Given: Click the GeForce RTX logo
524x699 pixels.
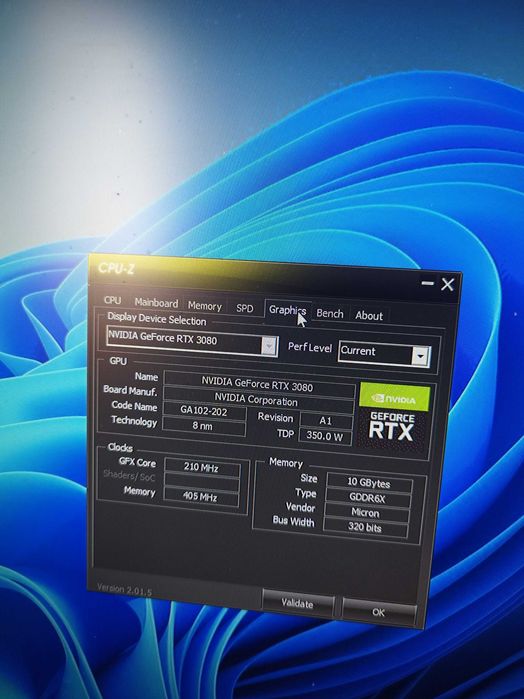Looking at the screenshot, I should click(392, 427).
